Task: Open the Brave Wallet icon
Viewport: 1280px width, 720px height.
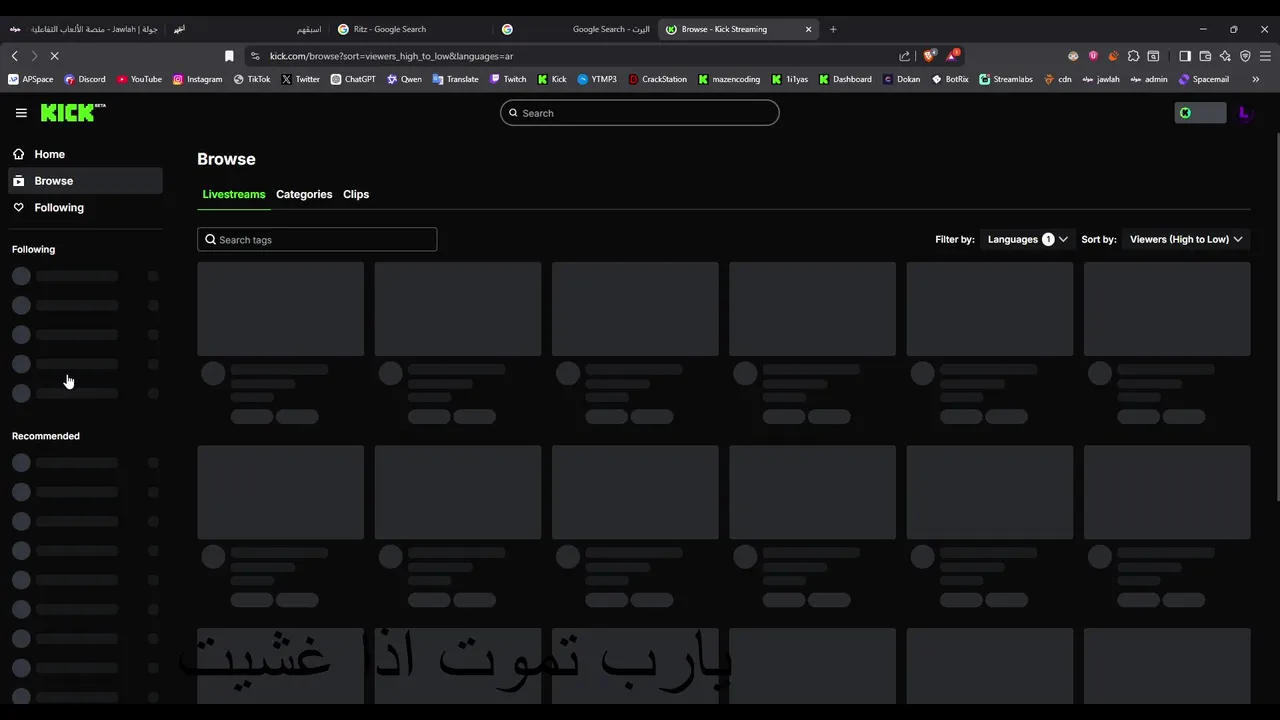Action: 1205,56
